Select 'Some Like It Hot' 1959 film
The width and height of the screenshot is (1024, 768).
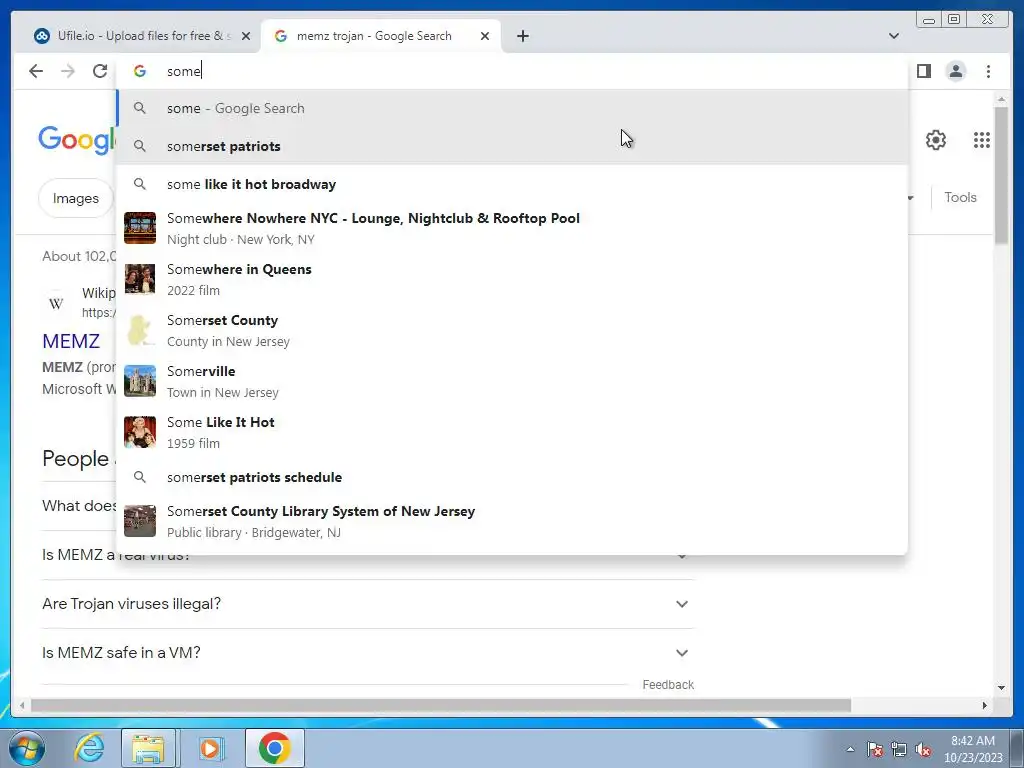[512, 432]
